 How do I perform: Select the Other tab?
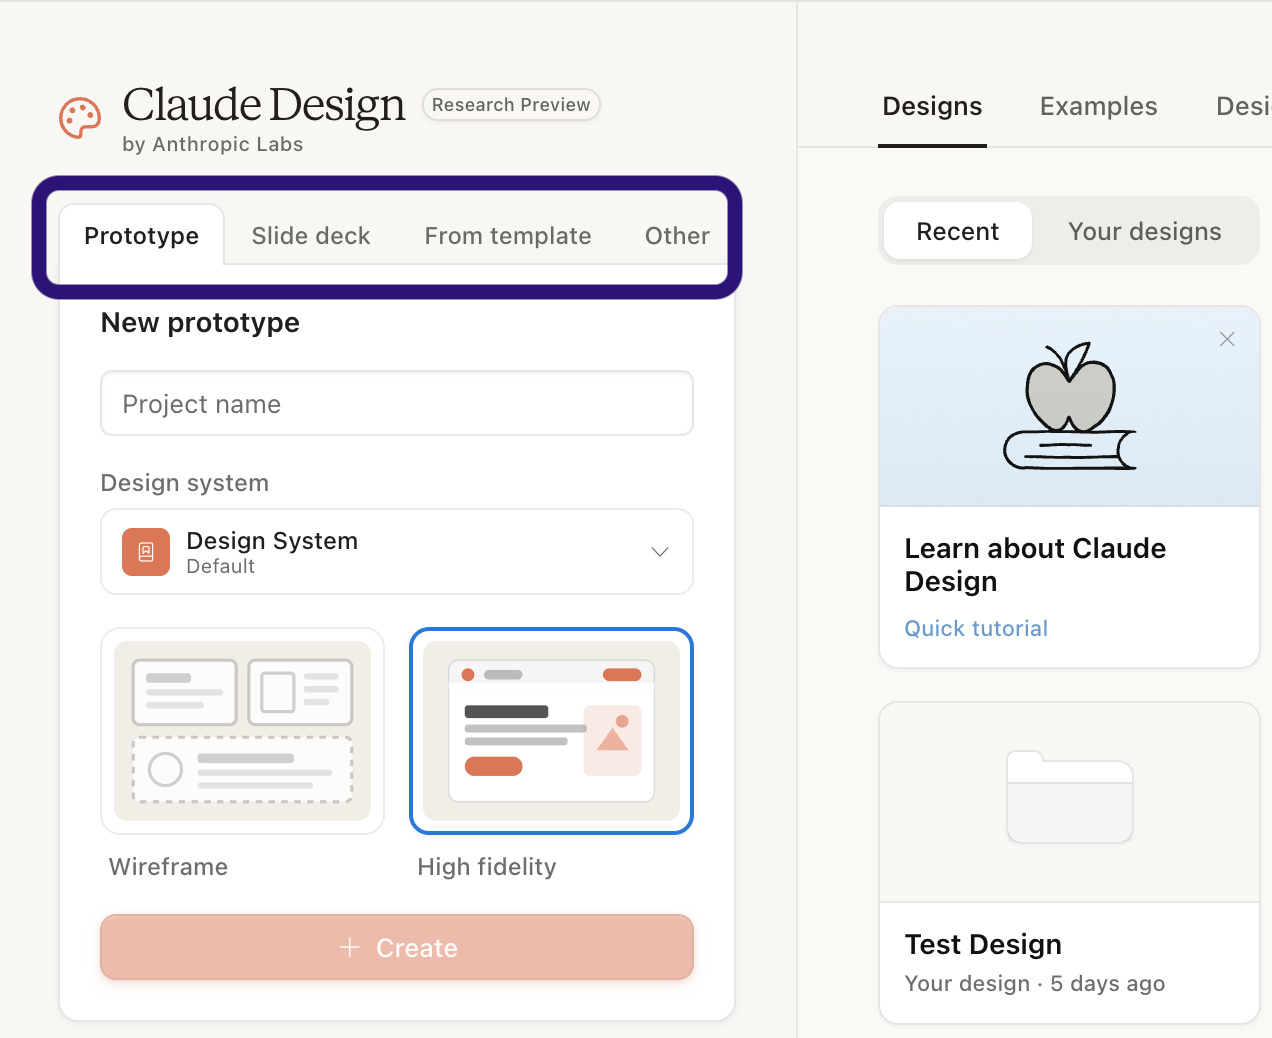click(677, 236)
